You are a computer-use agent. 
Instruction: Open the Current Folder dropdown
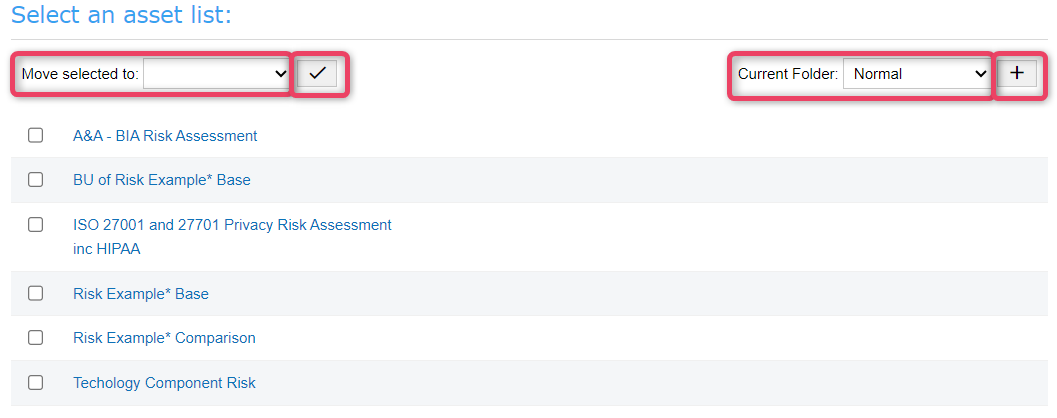pyautogui.click(x=916, y=74)
